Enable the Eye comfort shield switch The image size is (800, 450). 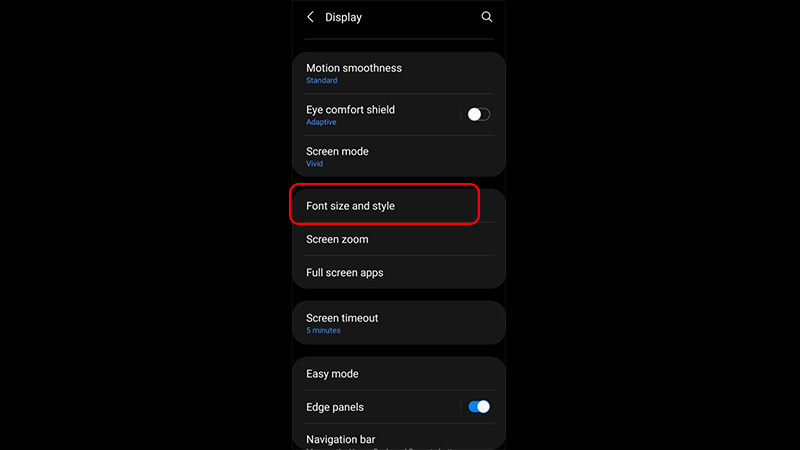click(x=478, y=114)
